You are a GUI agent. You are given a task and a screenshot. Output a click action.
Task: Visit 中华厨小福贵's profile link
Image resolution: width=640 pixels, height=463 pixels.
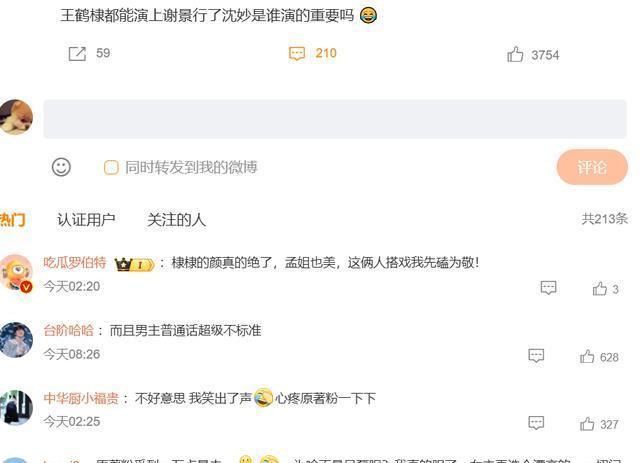[81, 398]
